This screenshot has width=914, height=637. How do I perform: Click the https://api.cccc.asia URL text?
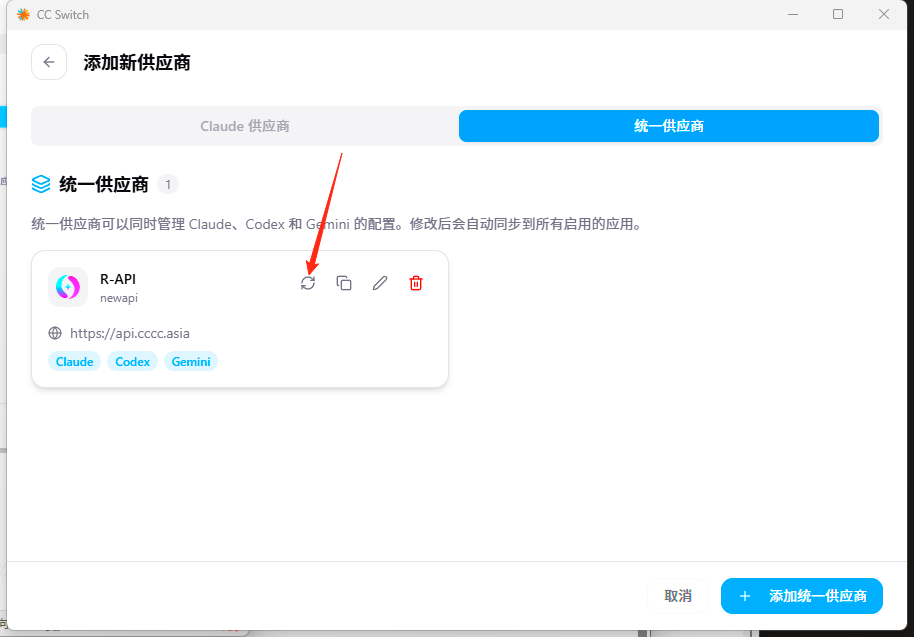click(x=129, y=333)
